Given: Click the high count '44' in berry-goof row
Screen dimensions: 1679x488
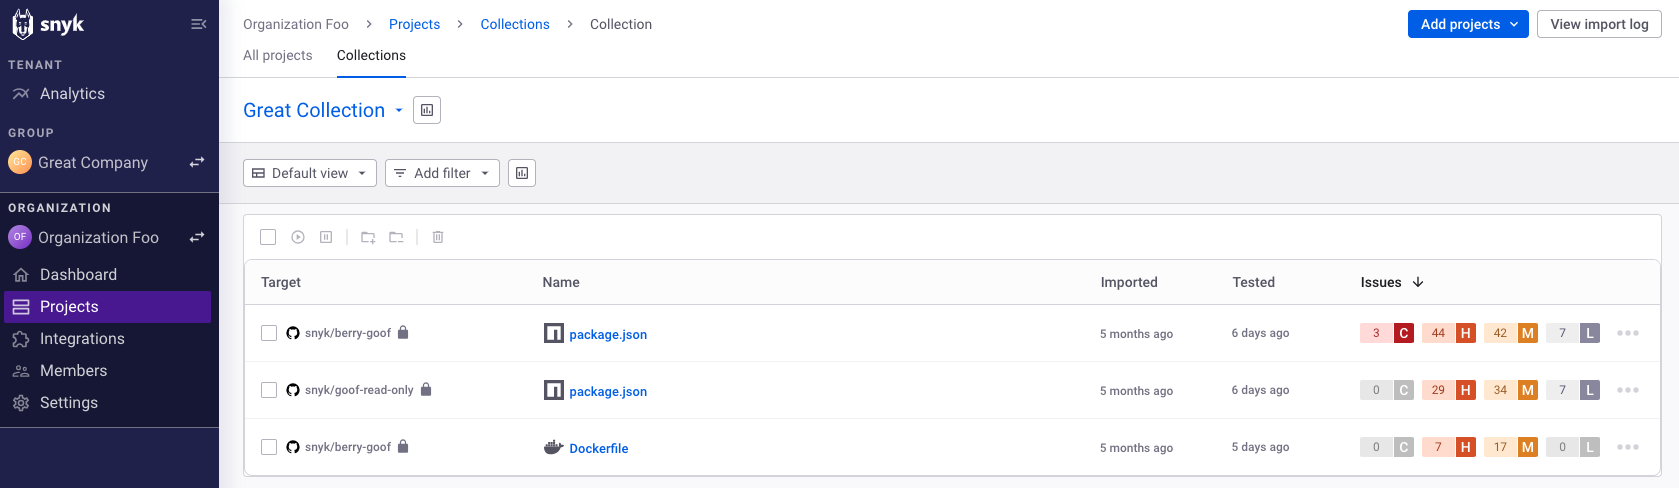Looking at the screenshot, I should tap(1439, 333).
